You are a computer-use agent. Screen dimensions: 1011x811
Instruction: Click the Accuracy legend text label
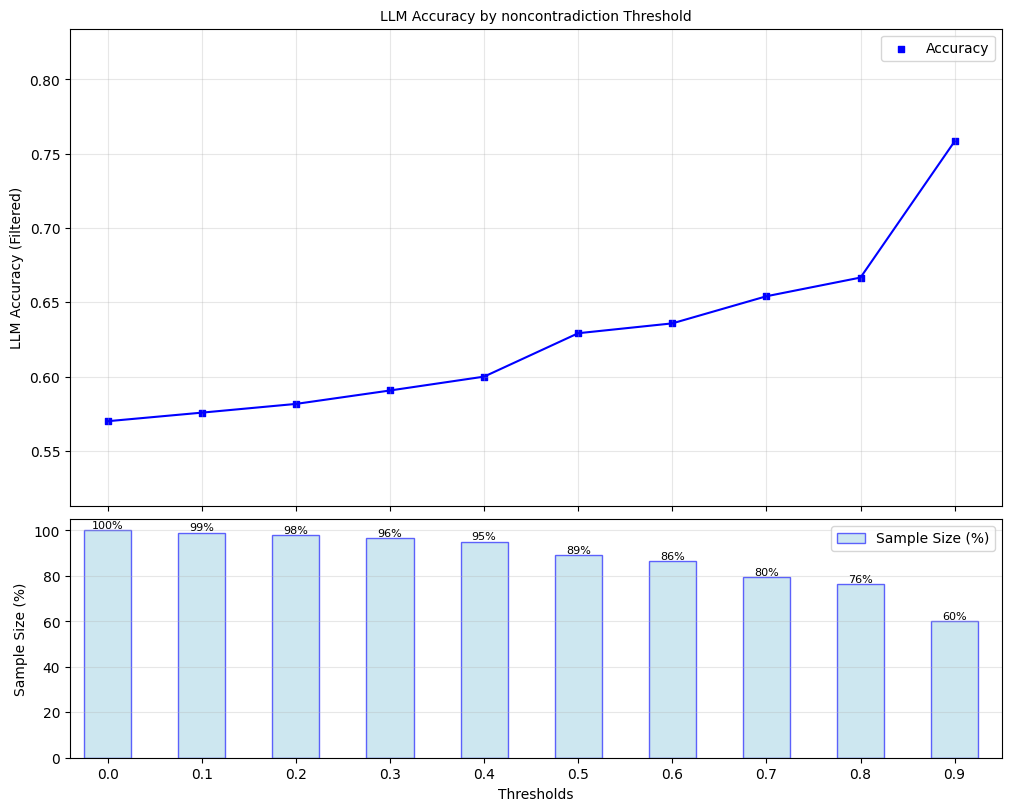(x=957, y=48)
